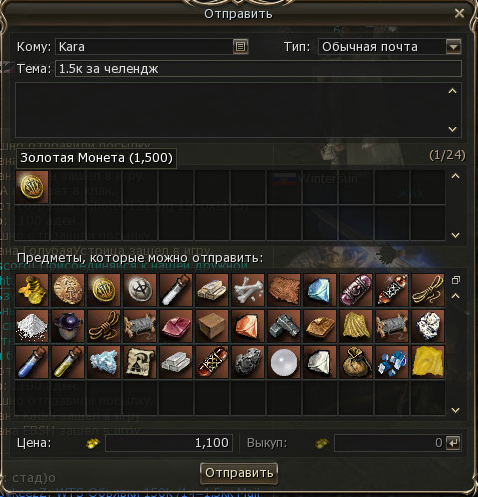Click message body scroll-down arrow
Image resolution: width=478 pixels, height=497 pixels.
(x=452, y=129)
